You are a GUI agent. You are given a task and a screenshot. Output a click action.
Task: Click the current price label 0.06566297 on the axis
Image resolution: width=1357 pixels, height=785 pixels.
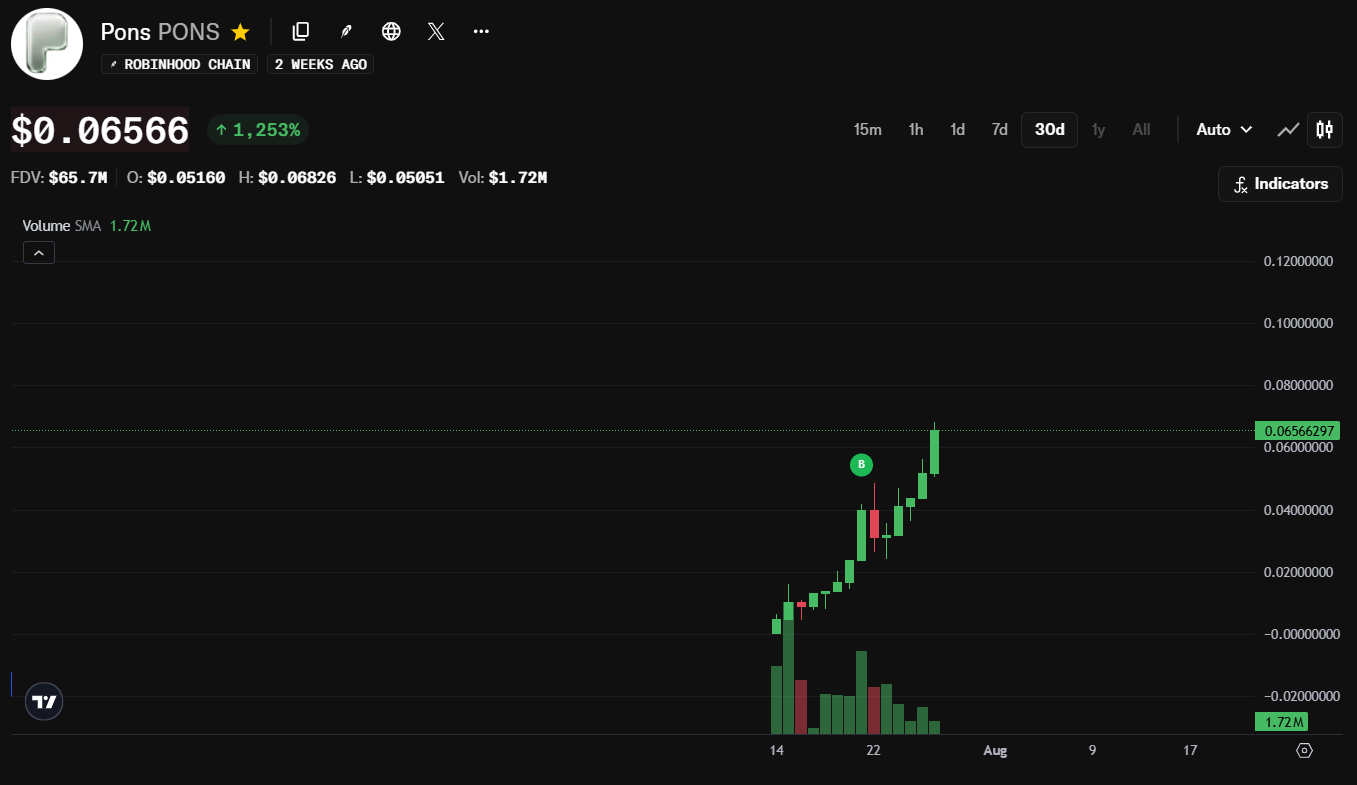point(1297,431)
